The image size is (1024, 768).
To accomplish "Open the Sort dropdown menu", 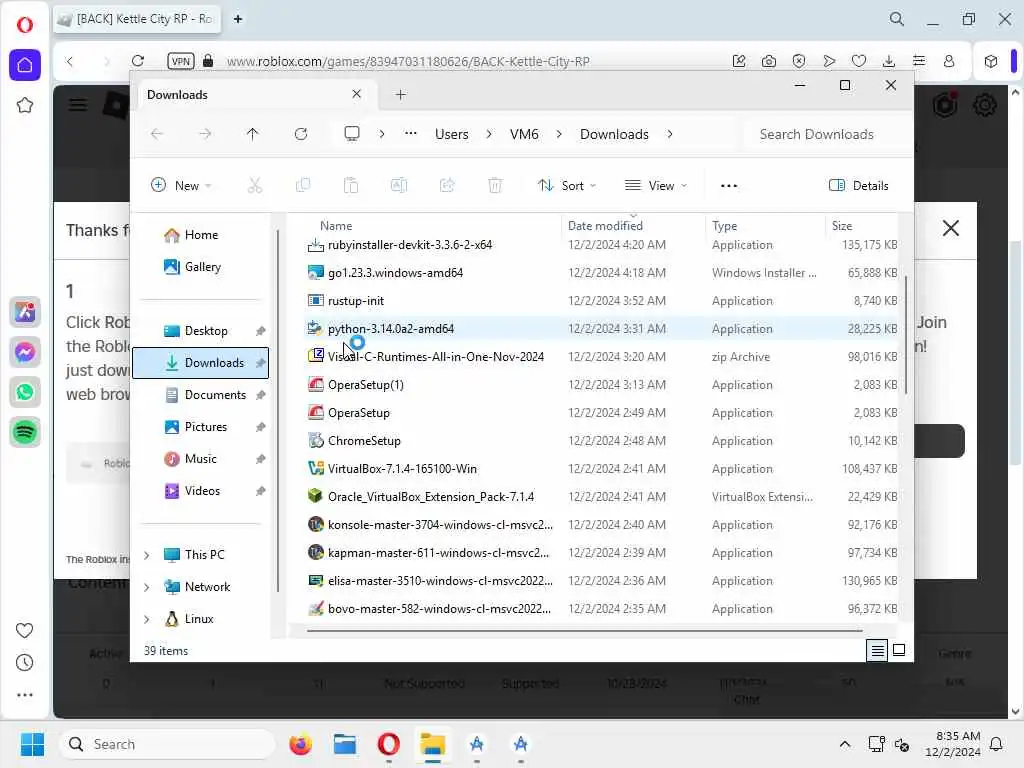I will [x=566, y=185].
